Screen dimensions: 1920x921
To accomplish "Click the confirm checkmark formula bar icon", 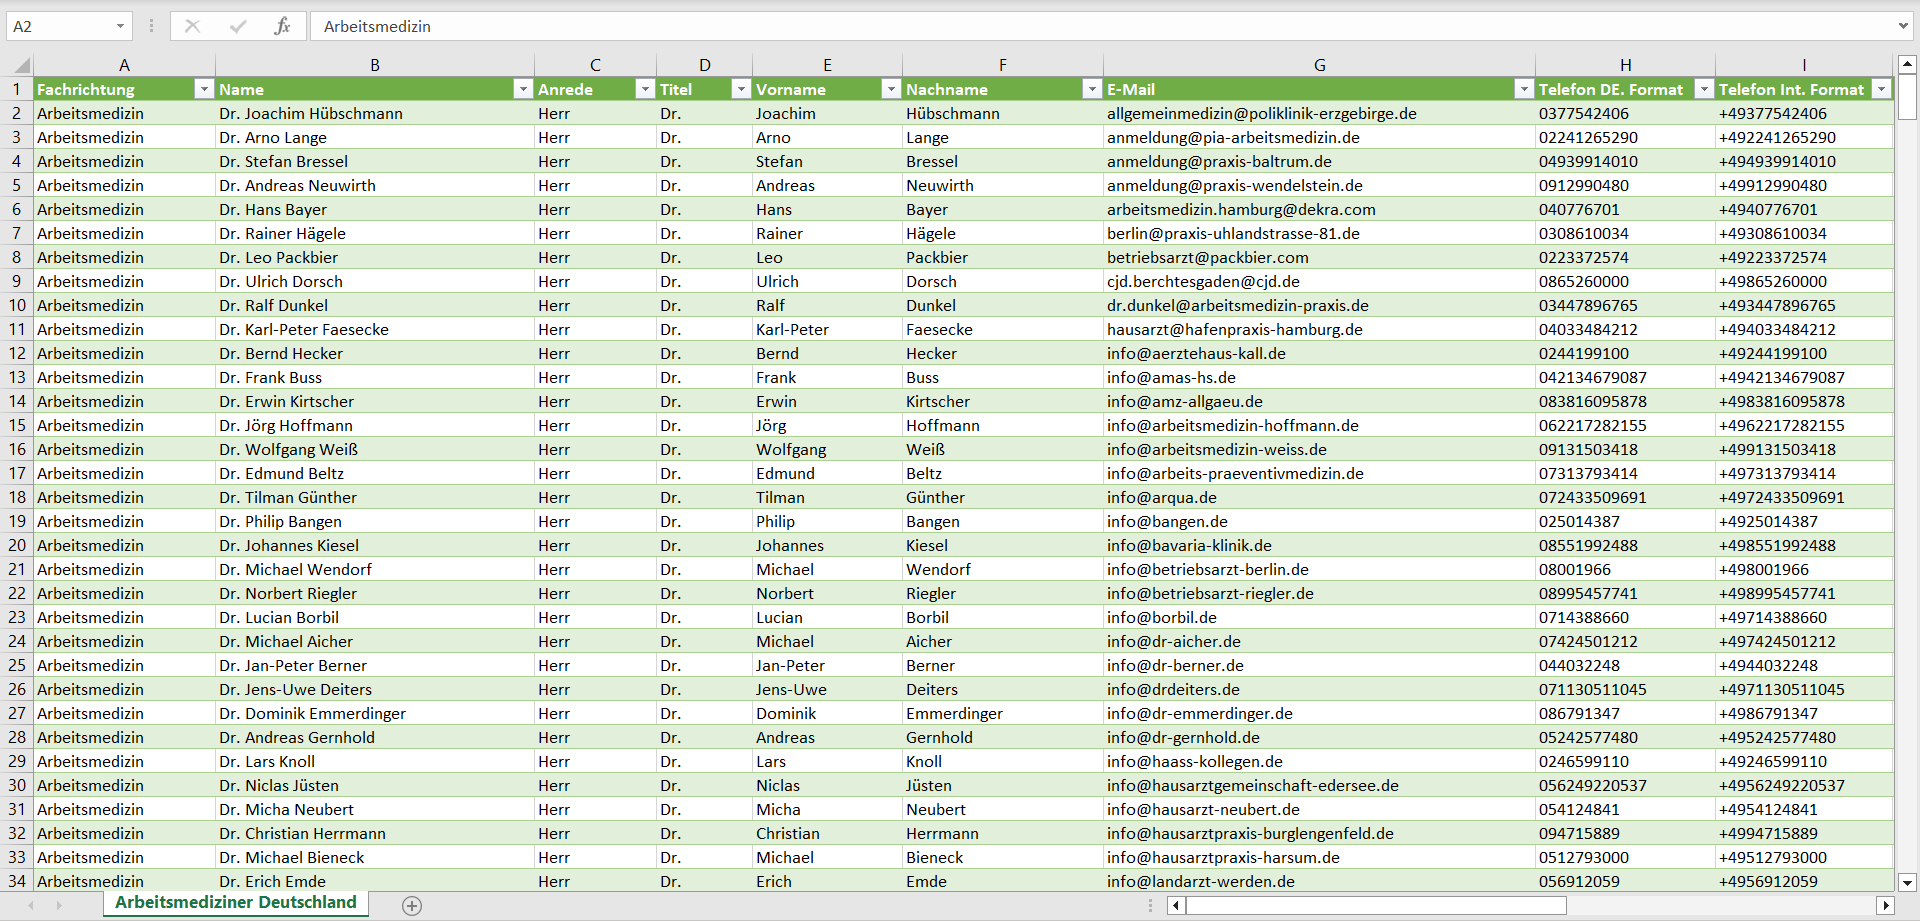I will [x=238, y=26].
